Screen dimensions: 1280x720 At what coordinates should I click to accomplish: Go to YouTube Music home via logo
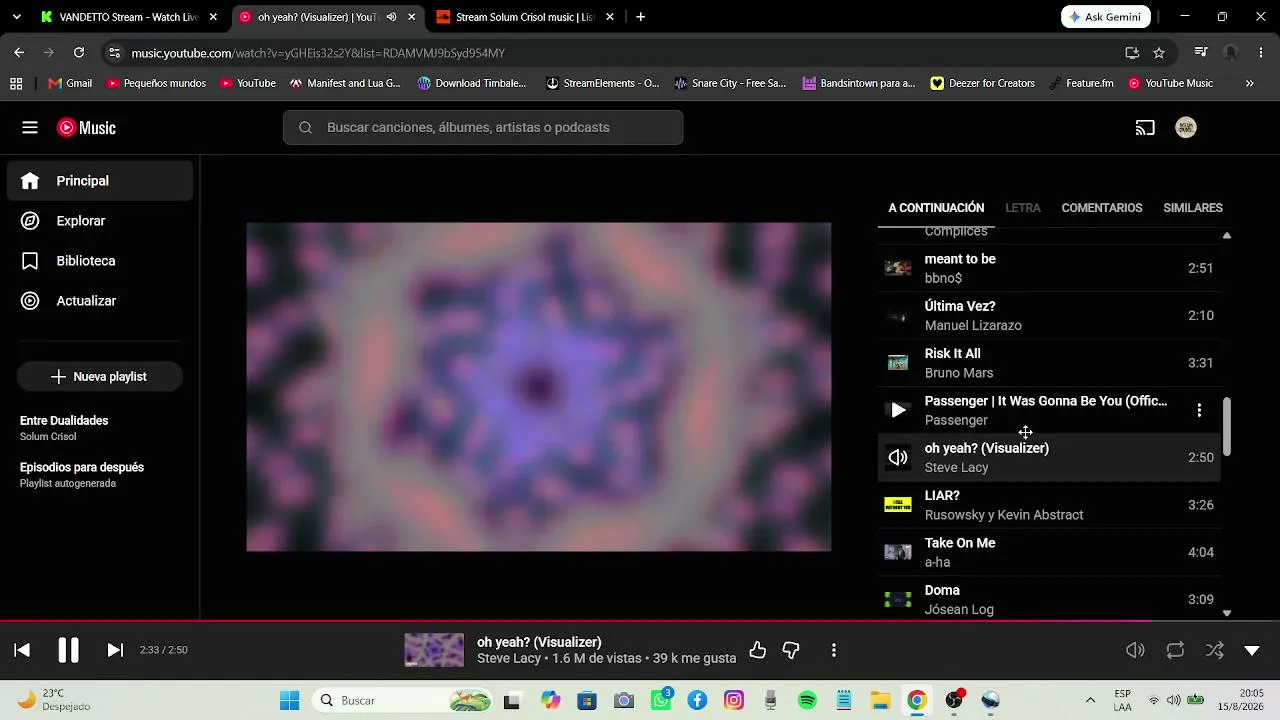(86, 127)
